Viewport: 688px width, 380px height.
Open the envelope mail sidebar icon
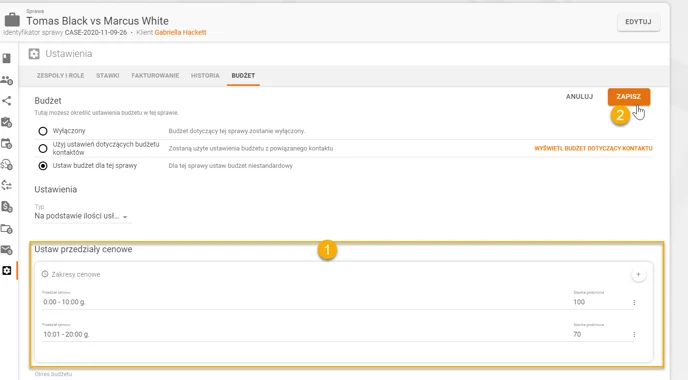7,250
